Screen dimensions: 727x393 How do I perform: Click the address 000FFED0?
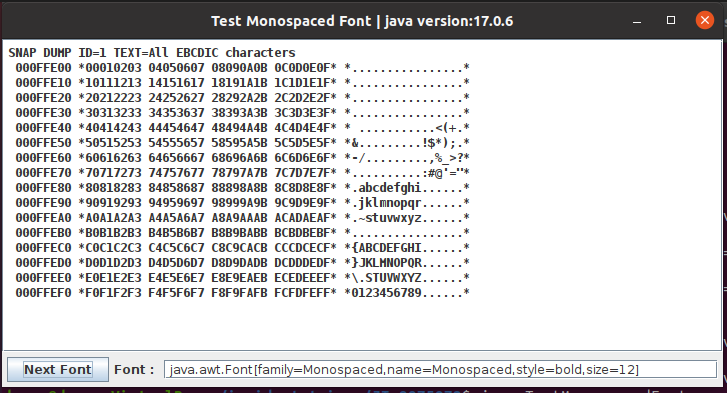(44, 263)
